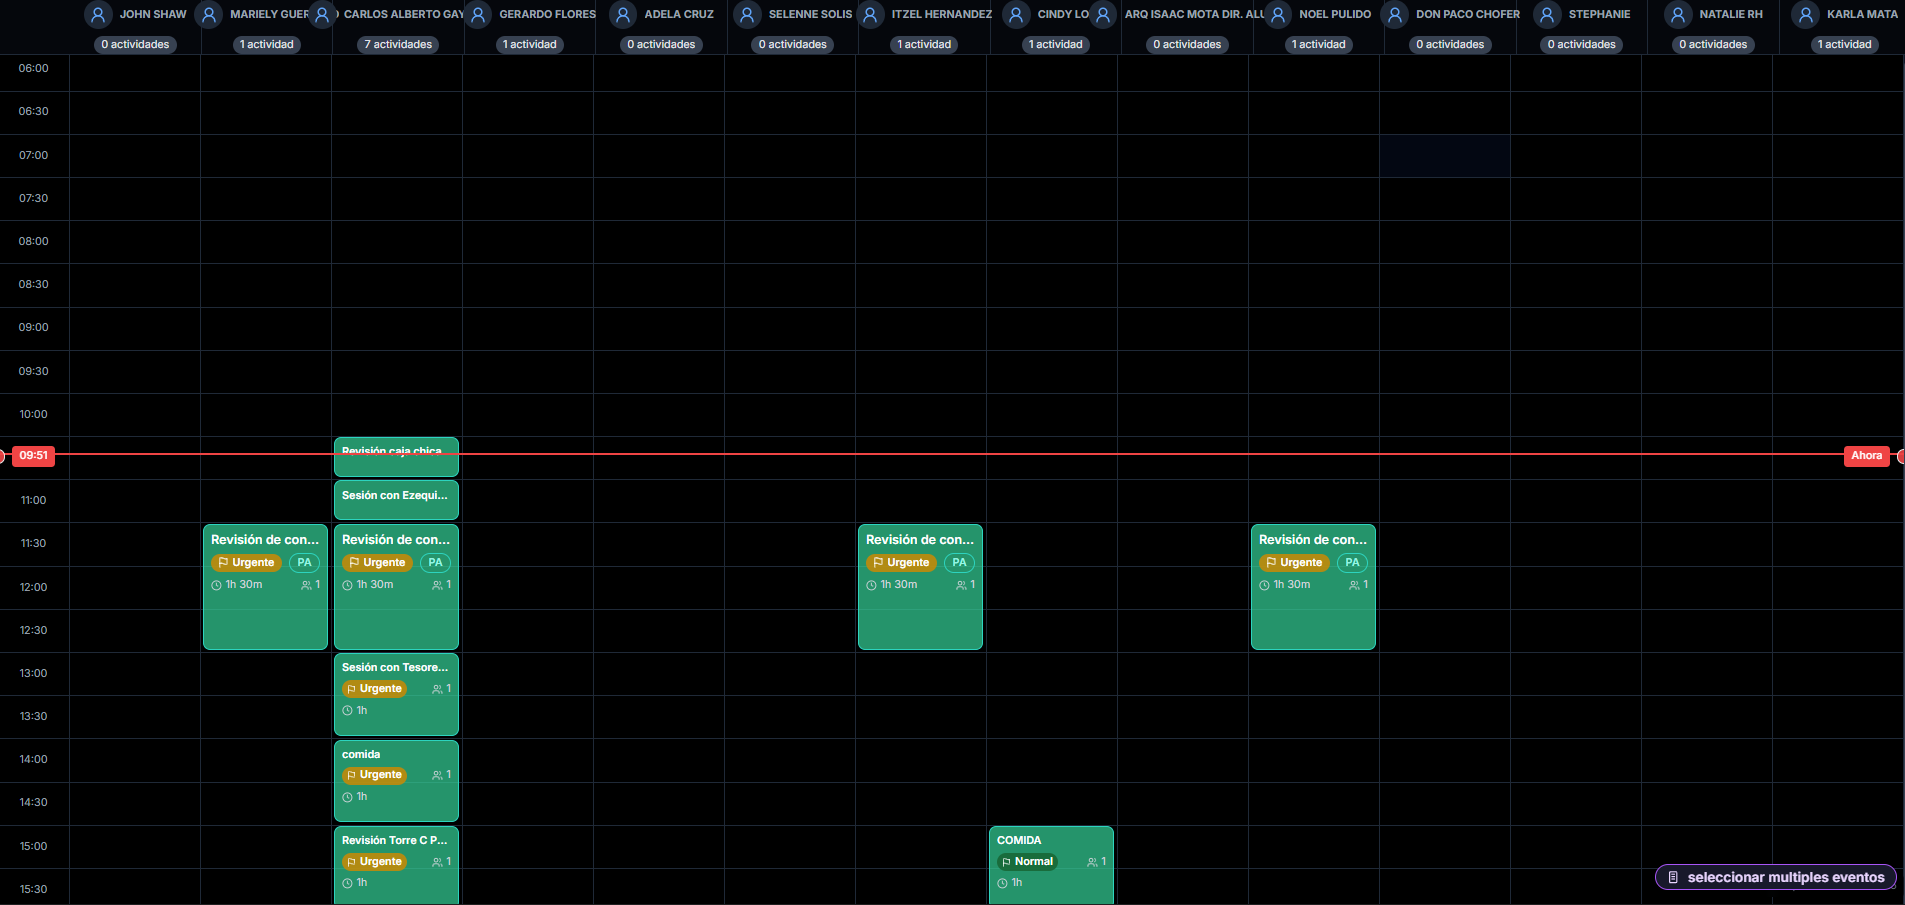Click Itzel Hernandez's avatar icon

[x=870, y=15]
